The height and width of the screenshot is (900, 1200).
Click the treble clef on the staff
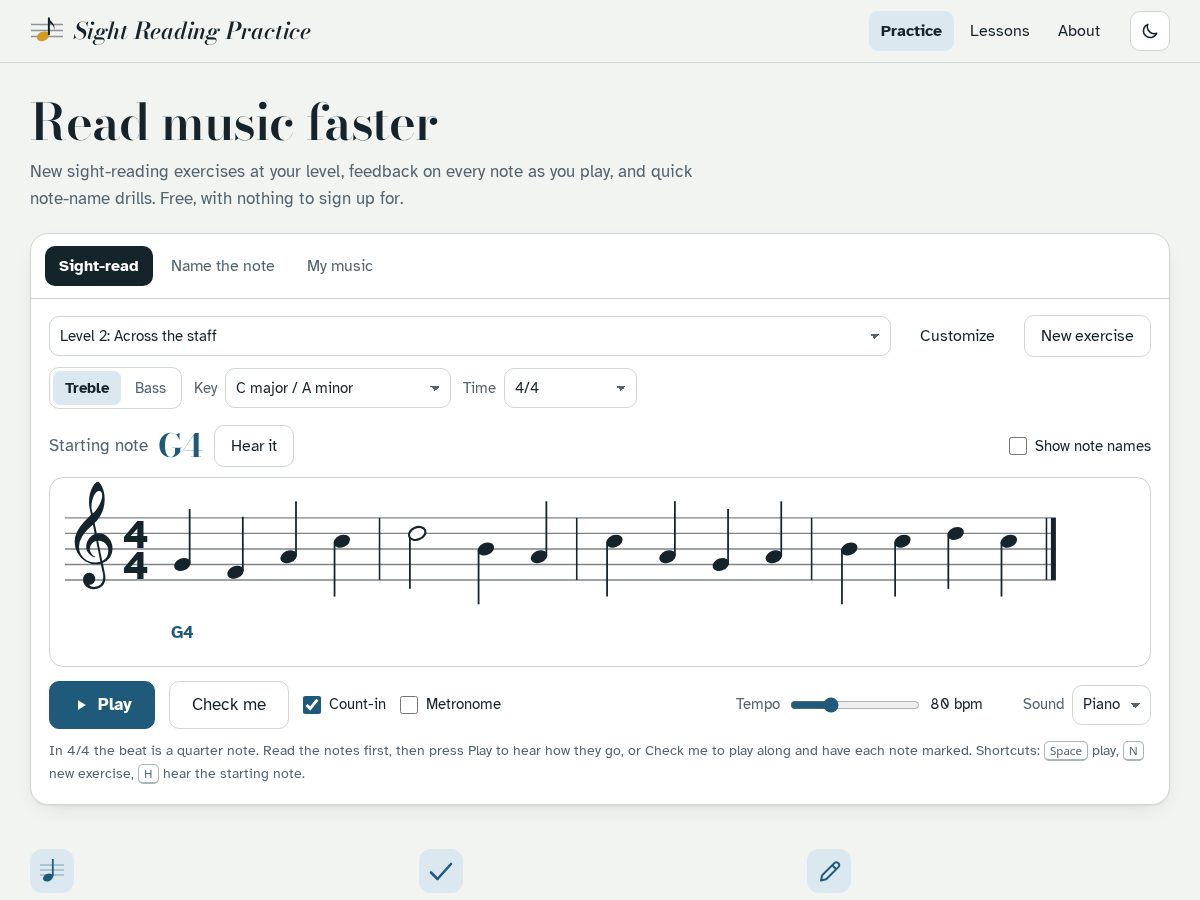coord(95,537)
